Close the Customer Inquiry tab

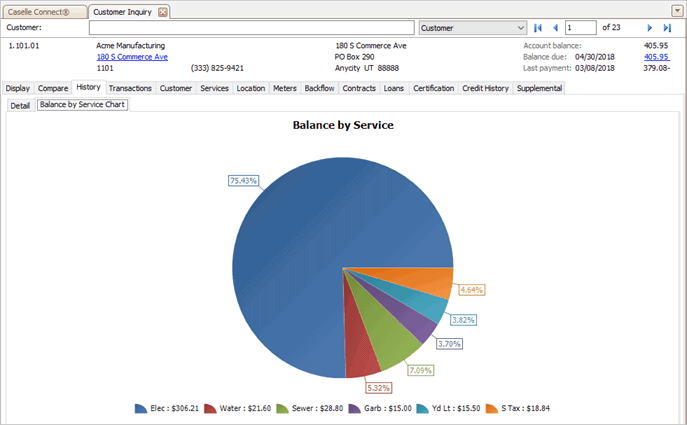pyautogui.click(x=163, y=12)
